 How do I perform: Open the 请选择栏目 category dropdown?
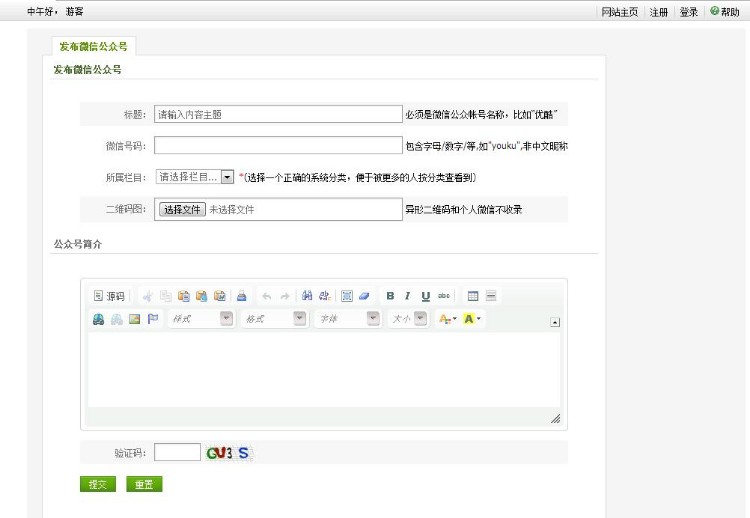194,177
